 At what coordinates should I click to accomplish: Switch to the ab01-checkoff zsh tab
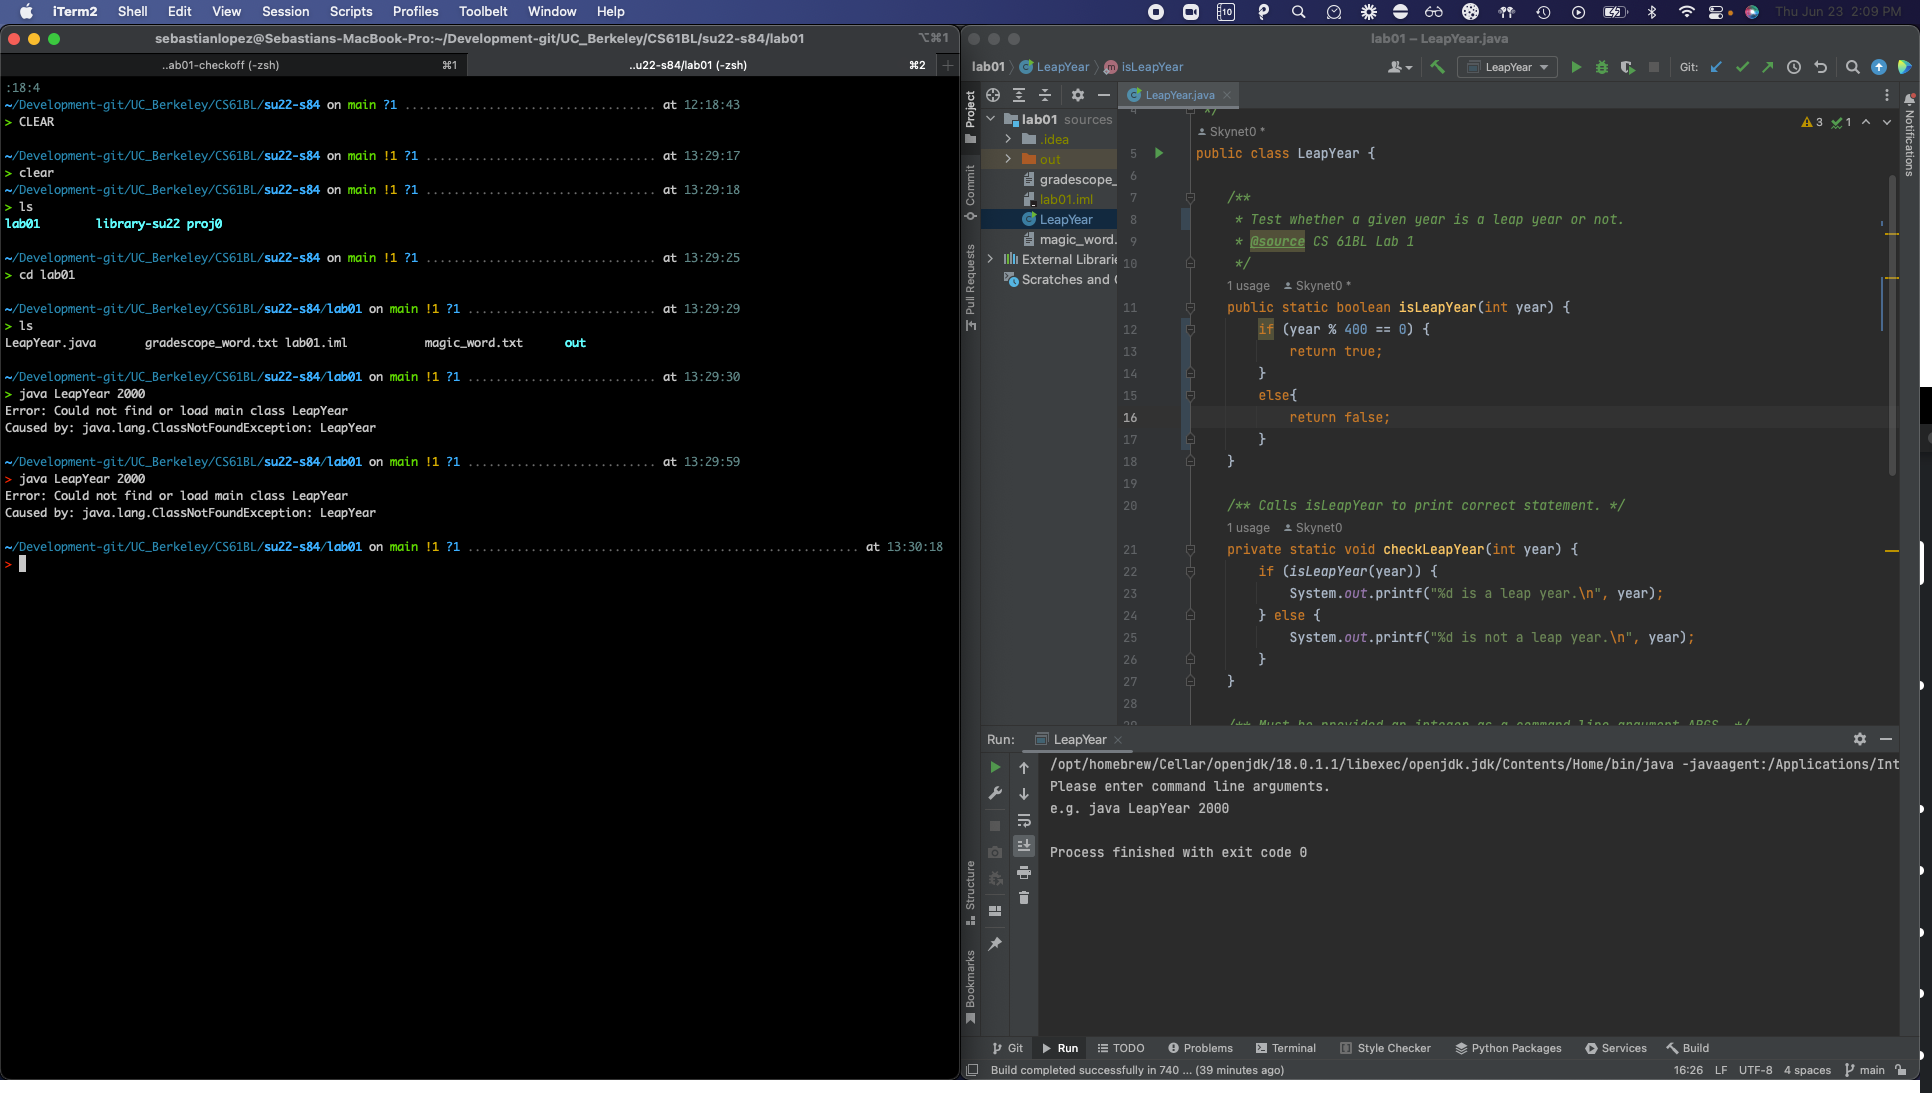point(221,65)
